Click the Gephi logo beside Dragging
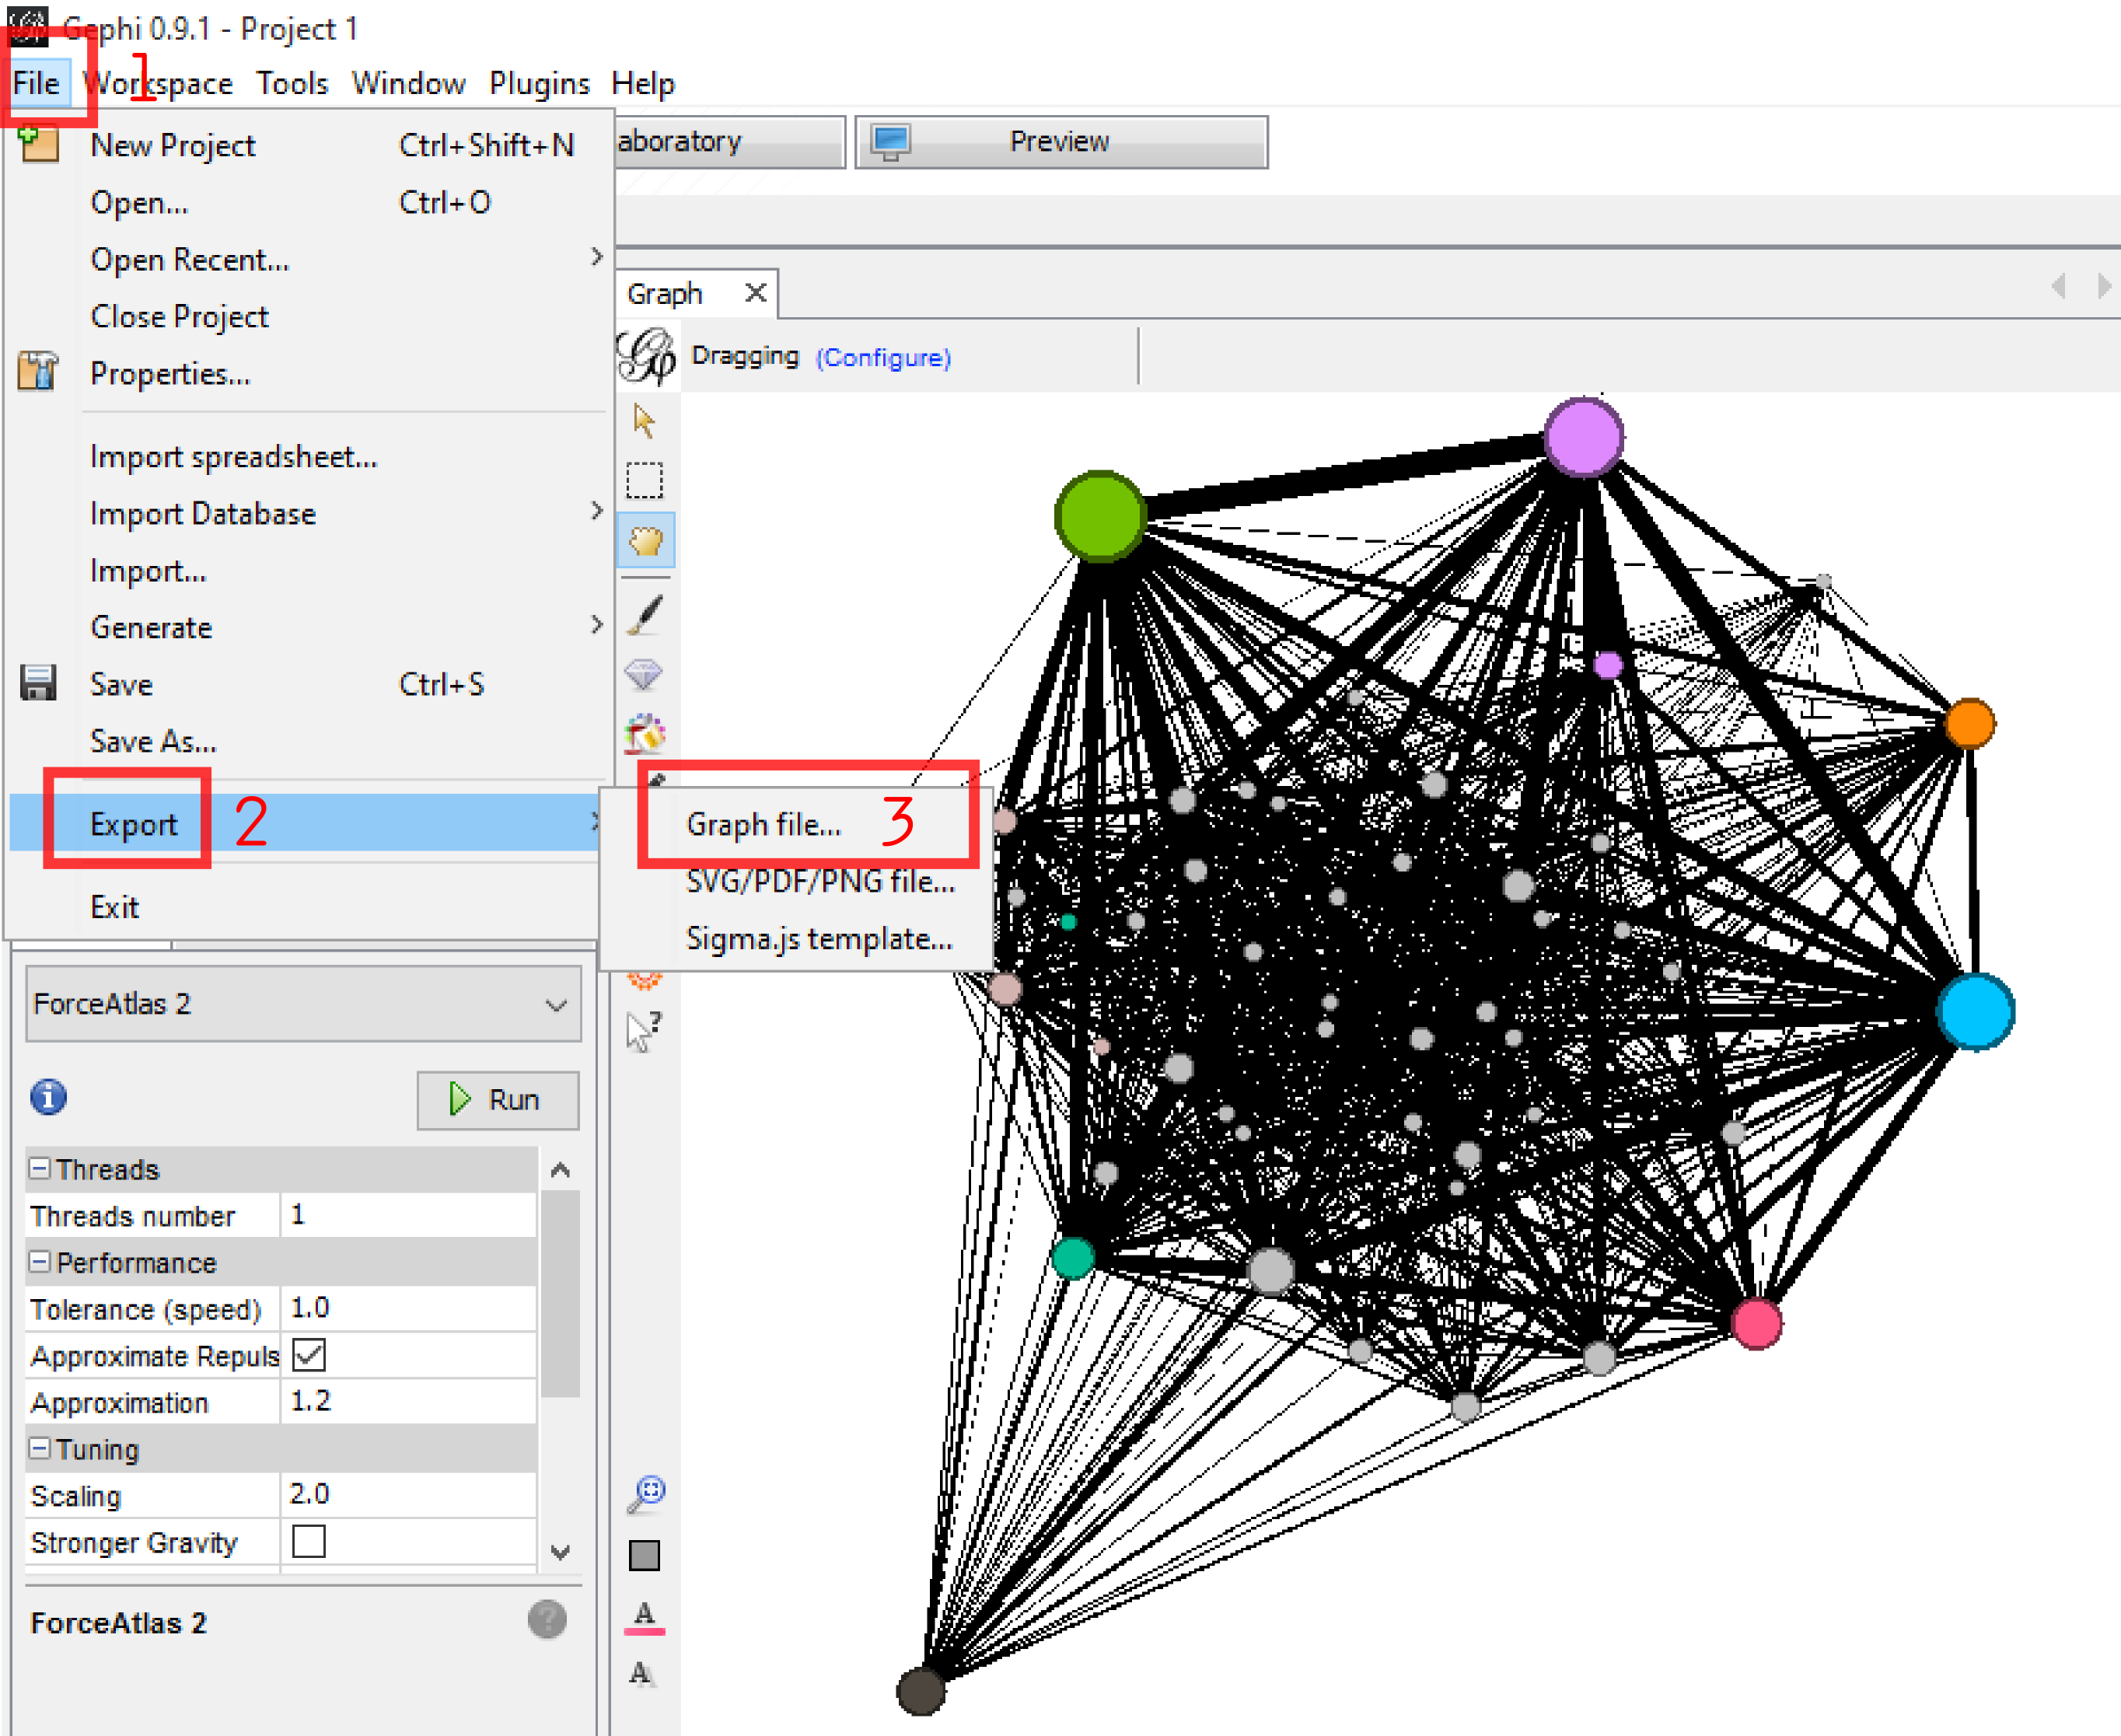The image size is (2121, 1736). (x=646, y=356)
